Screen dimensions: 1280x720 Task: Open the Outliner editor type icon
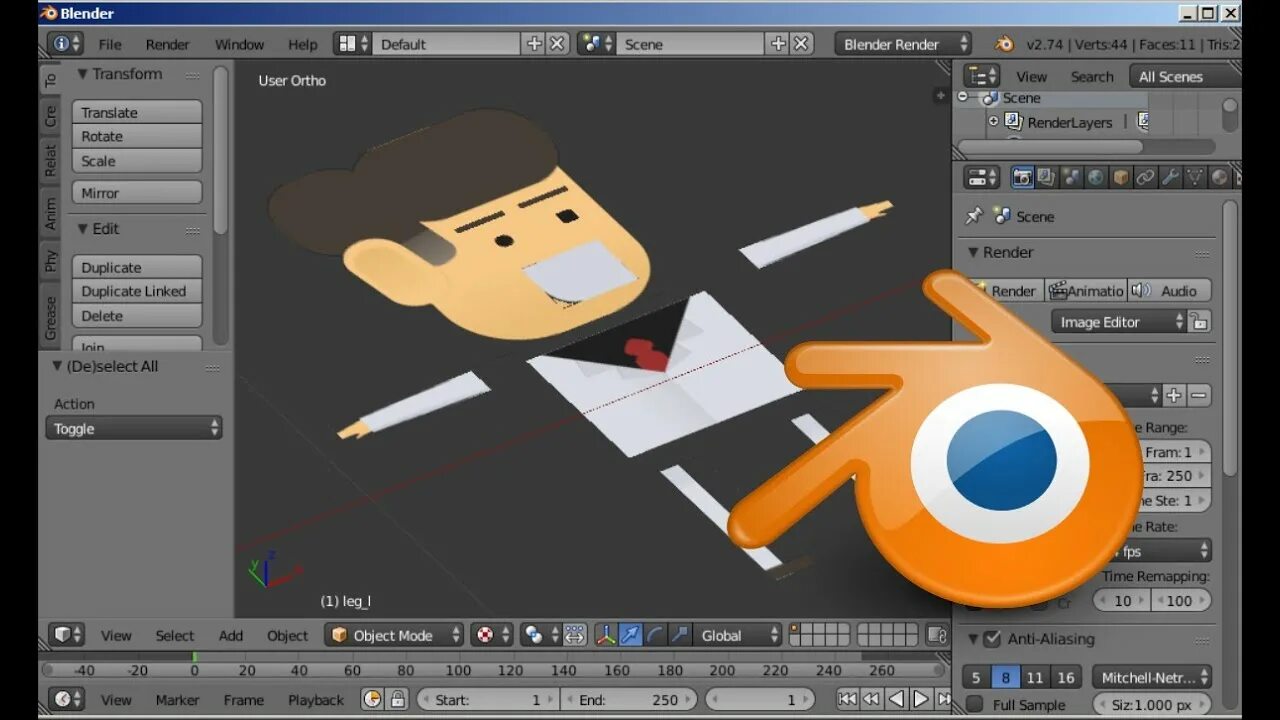(x=982, y=76)
